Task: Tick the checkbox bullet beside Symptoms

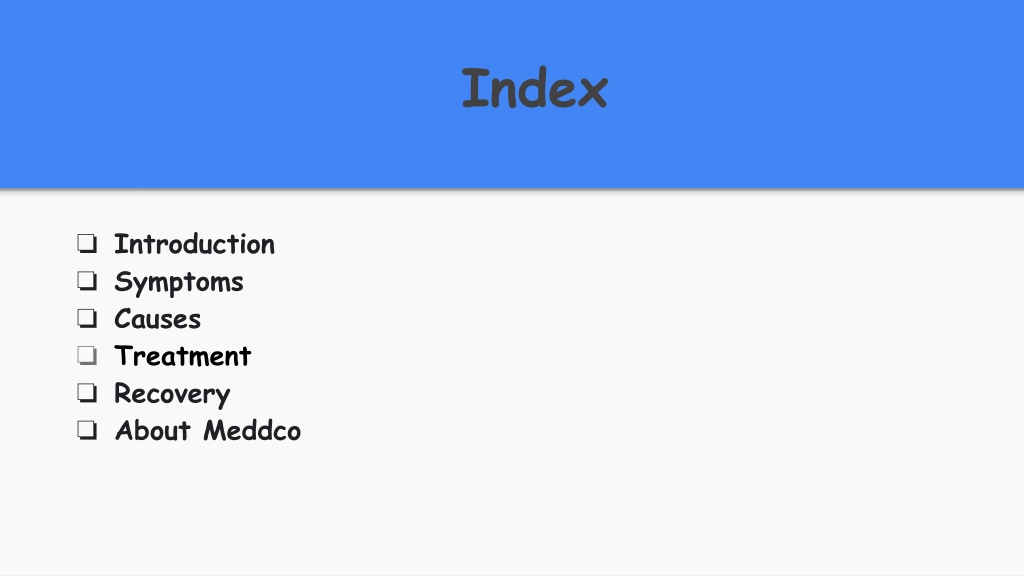Action: [x=87, y=281]
